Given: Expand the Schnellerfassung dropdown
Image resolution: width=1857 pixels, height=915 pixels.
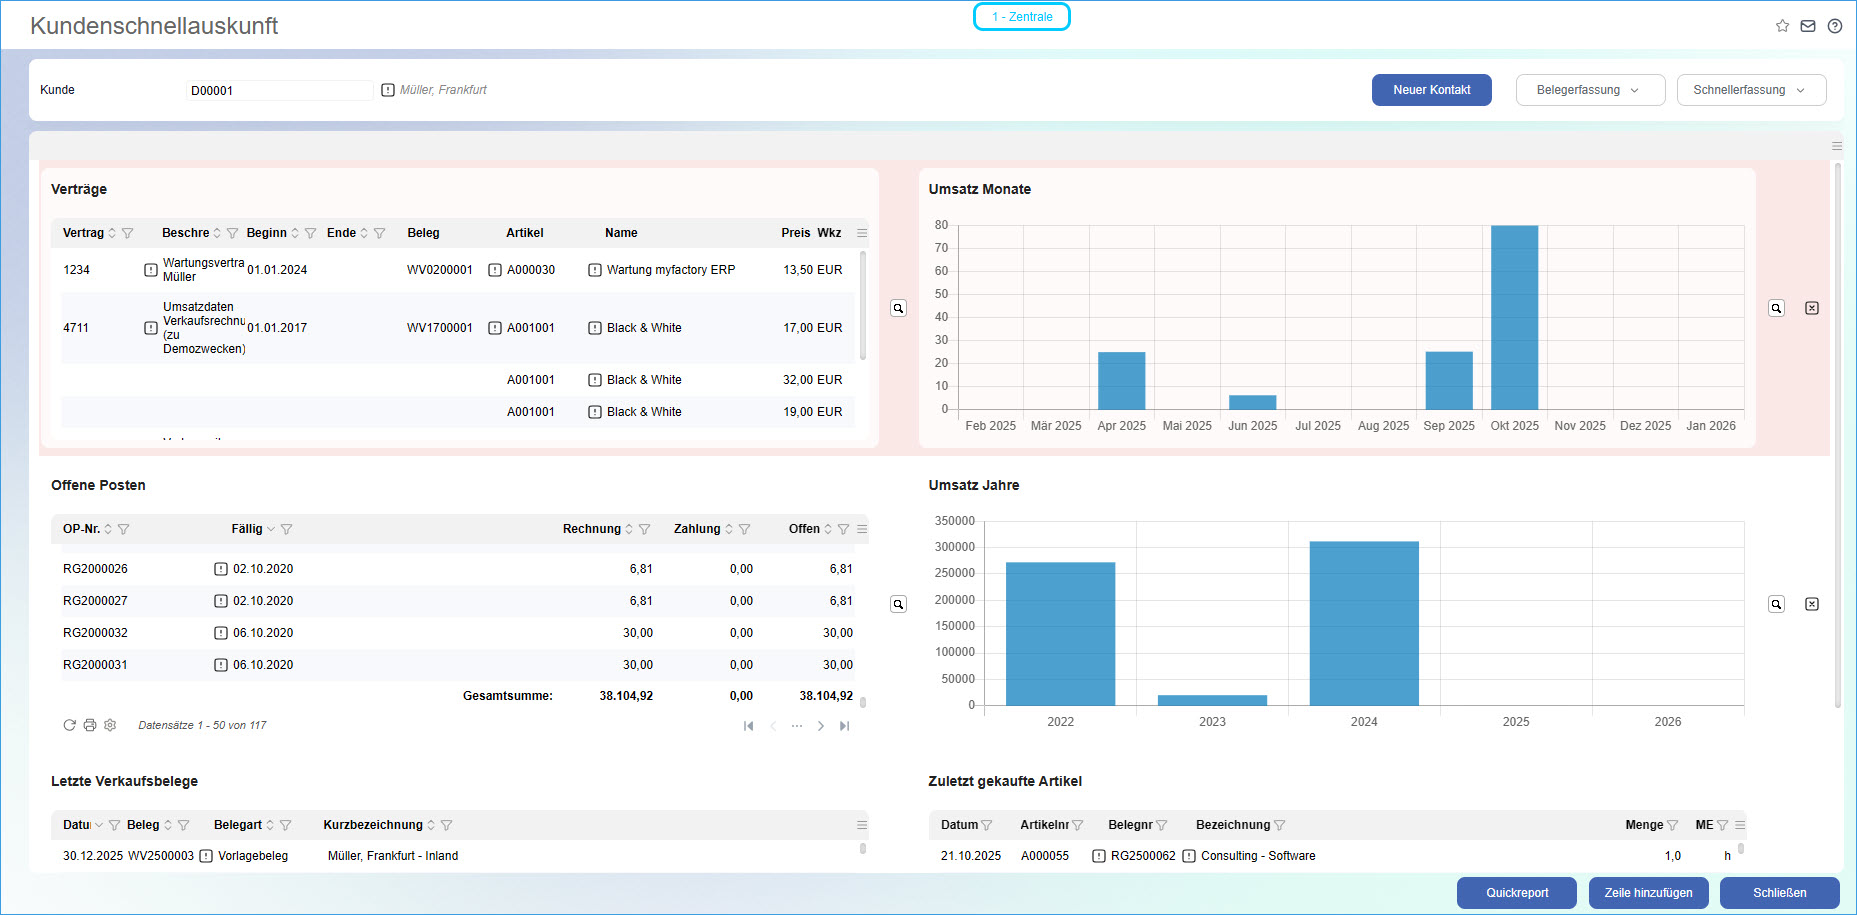Looking at the screenshot, I should [1751, 90].
